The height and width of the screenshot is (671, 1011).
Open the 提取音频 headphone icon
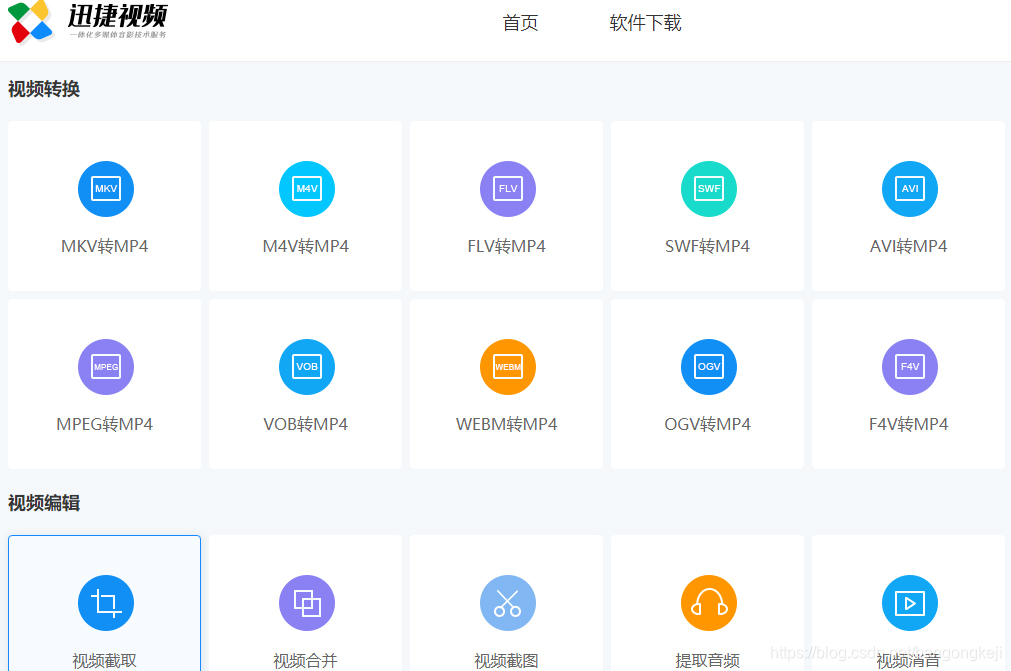click(x=708, y=603)
